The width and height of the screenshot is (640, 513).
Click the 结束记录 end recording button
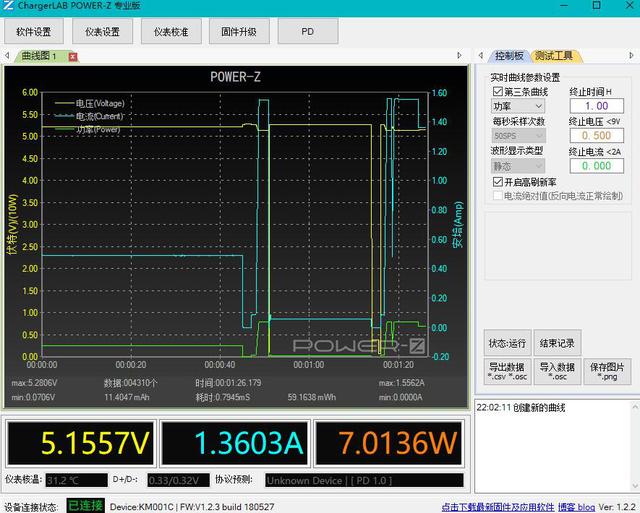tap(557, 343)
